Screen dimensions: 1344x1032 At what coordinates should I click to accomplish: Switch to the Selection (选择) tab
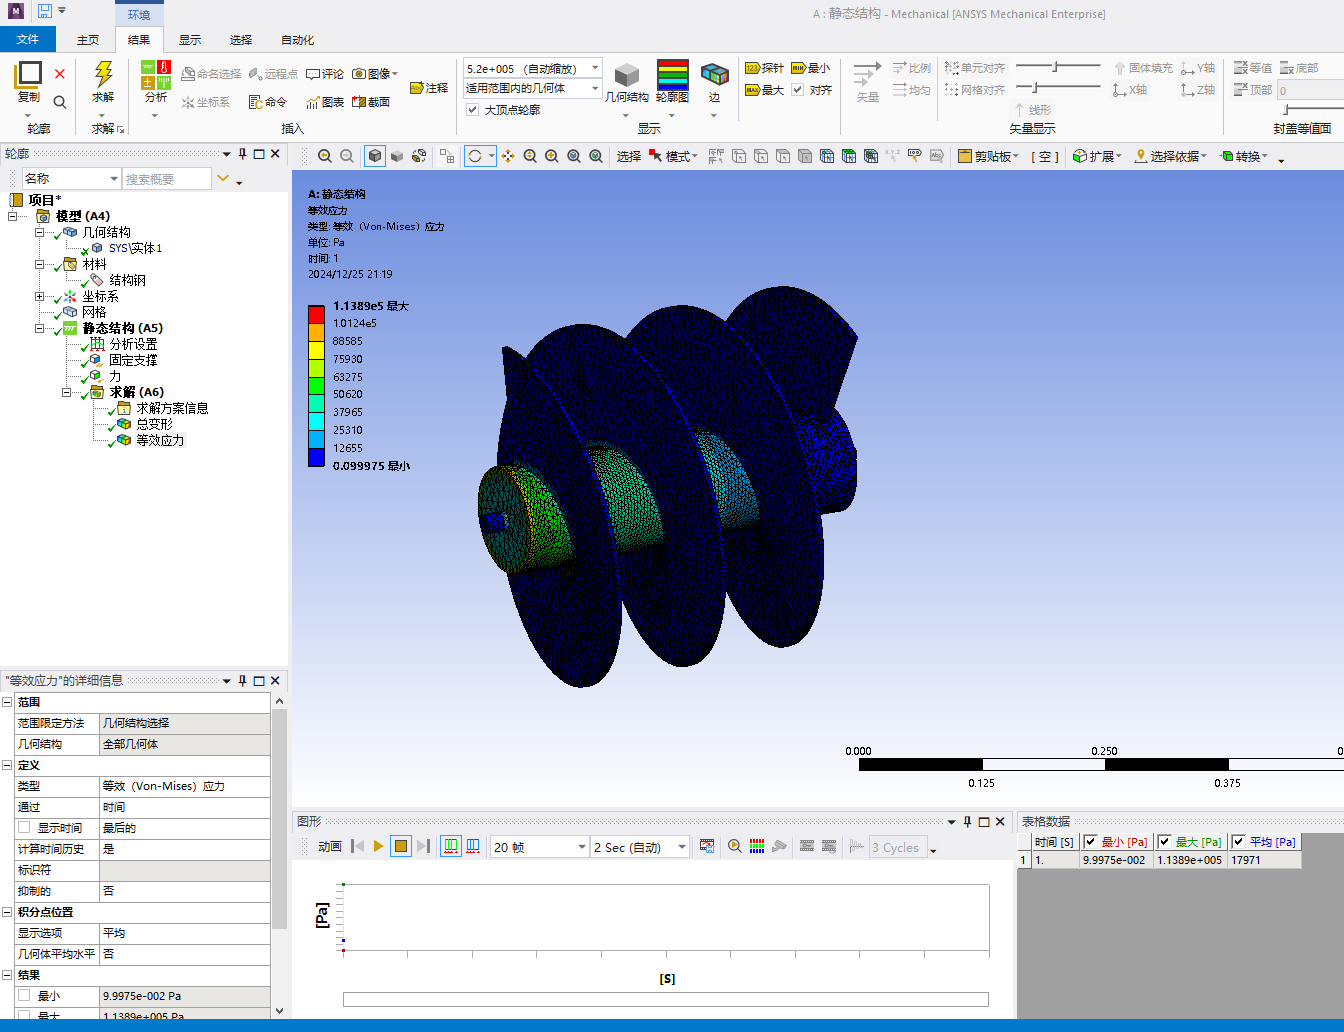click(x=241, y=40)
